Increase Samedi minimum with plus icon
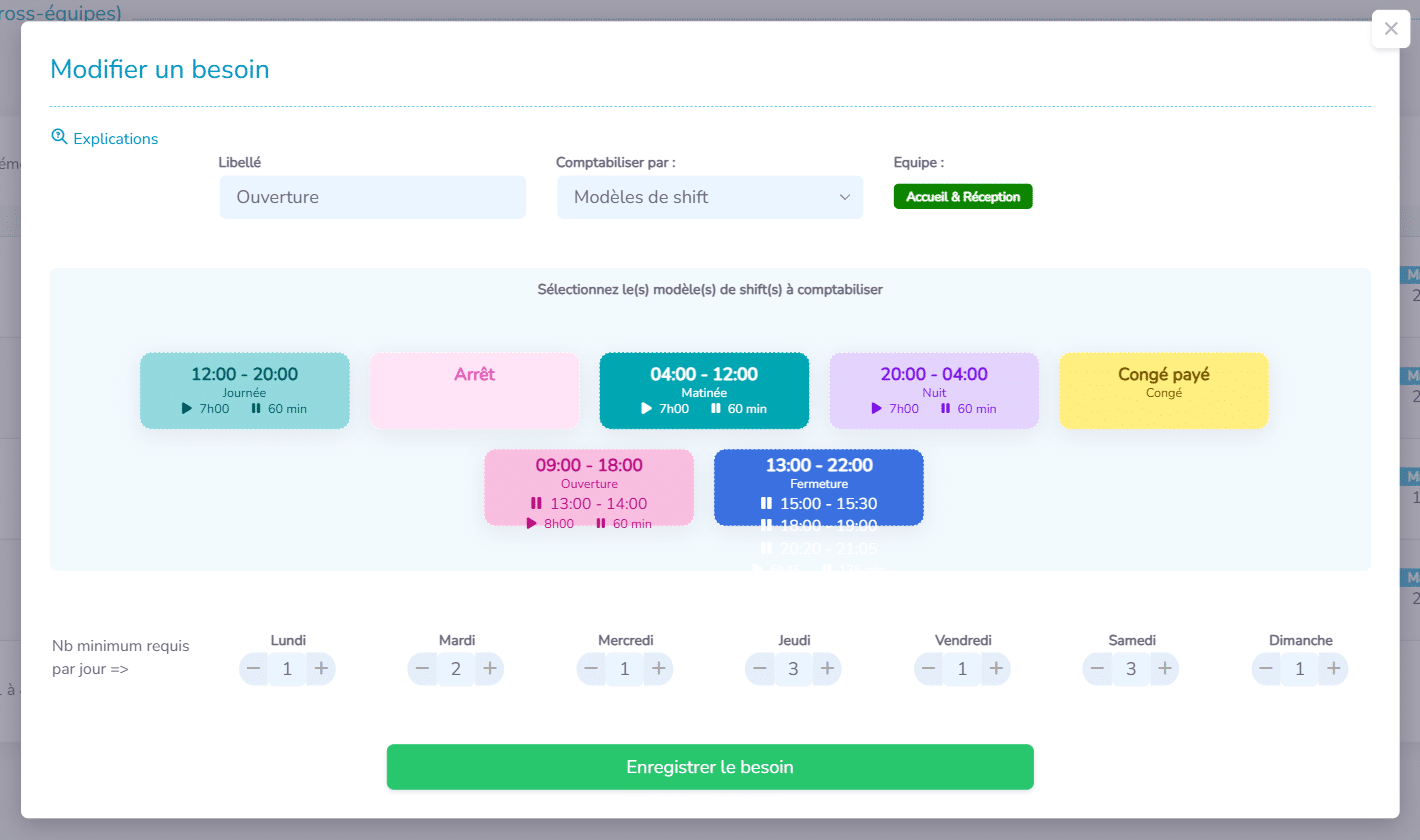1420x840 pixels. [x=1165, y=669]
